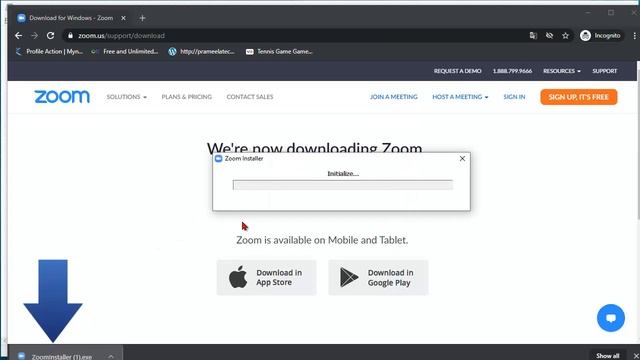
Task: Click Request a Demo link
Action: [458, 71]
